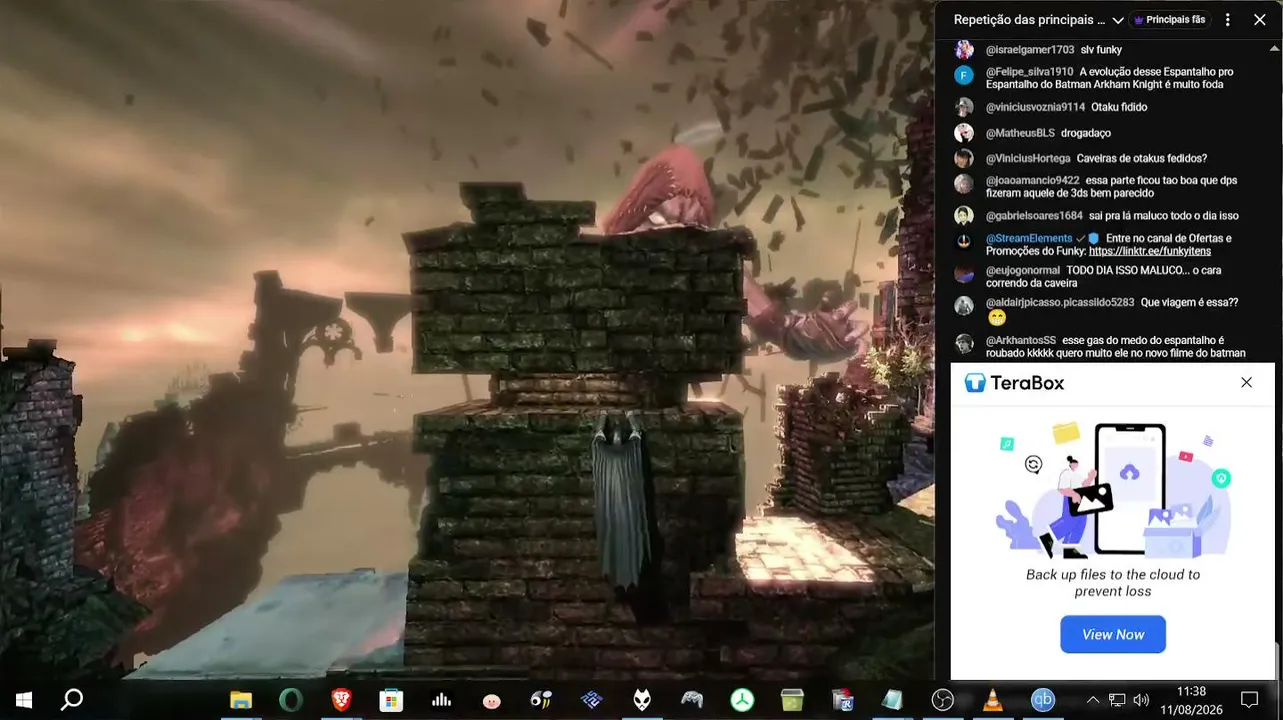The width and height of the screenshot is (1283, 720).
Task: Click gabrielsoares1684's avatar
Action: click(x=964, y=216)
